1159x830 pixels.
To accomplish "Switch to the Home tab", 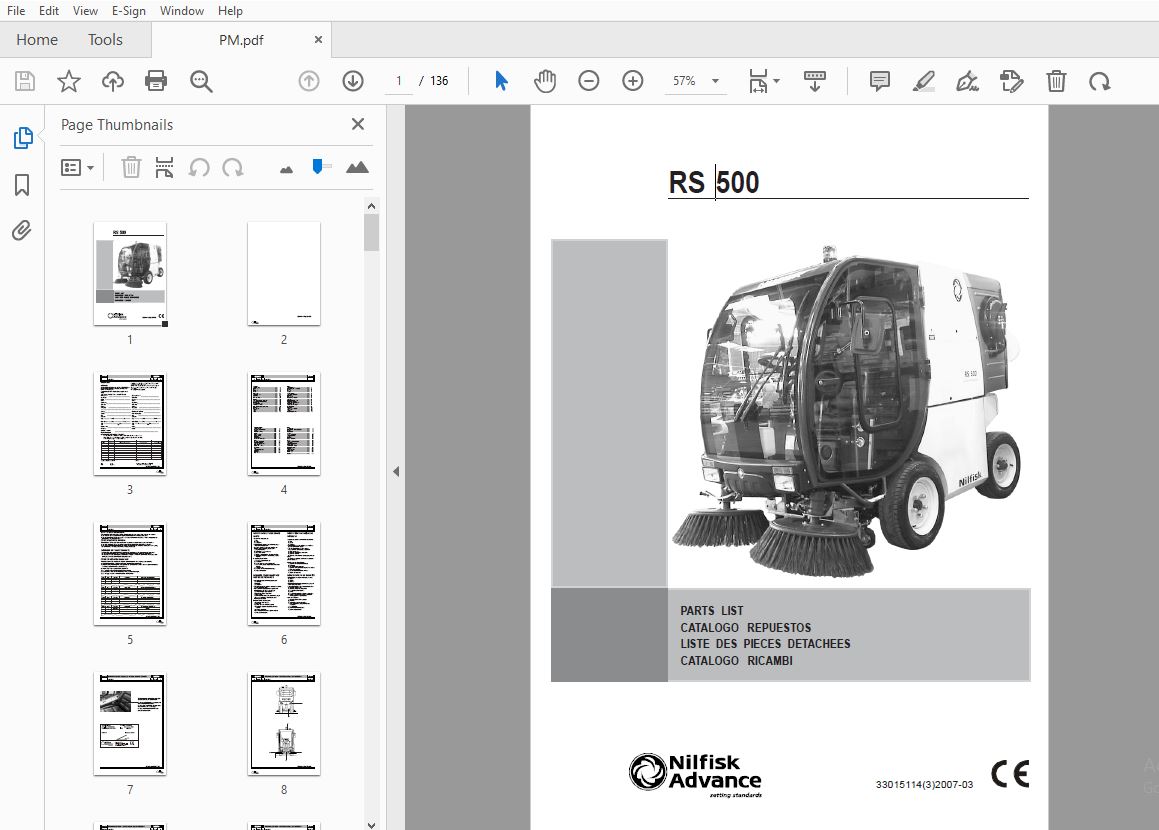I will coord(37,40).
